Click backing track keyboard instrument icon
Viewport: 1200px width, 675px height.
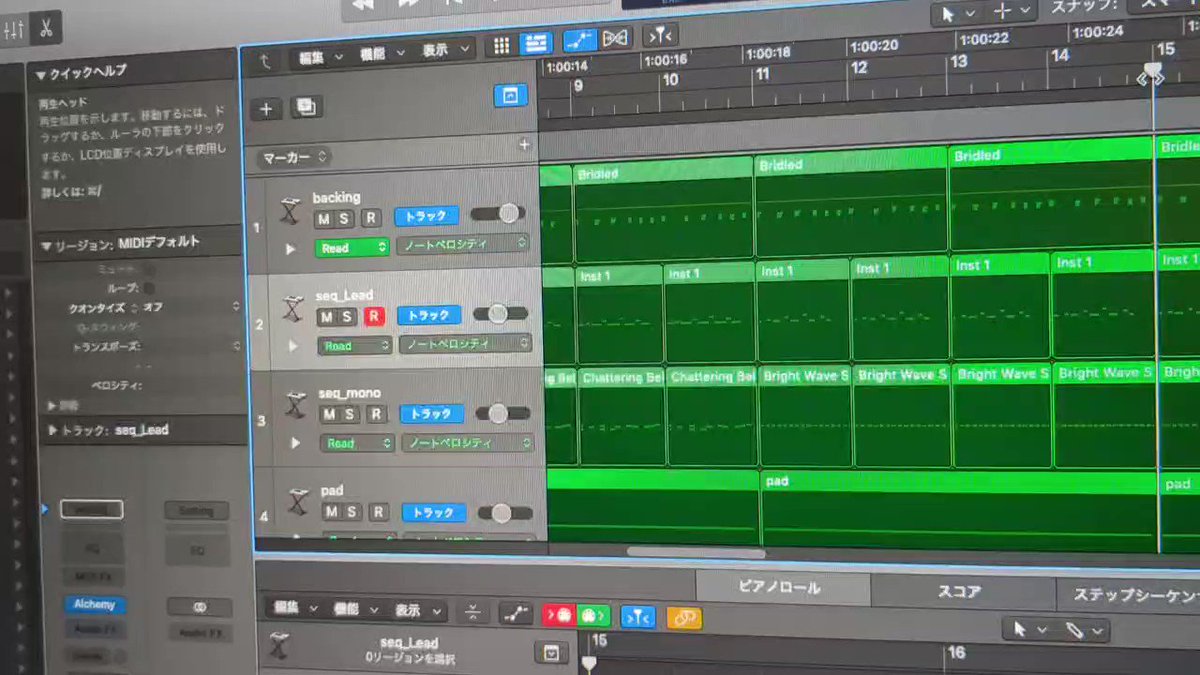(292, 213)
